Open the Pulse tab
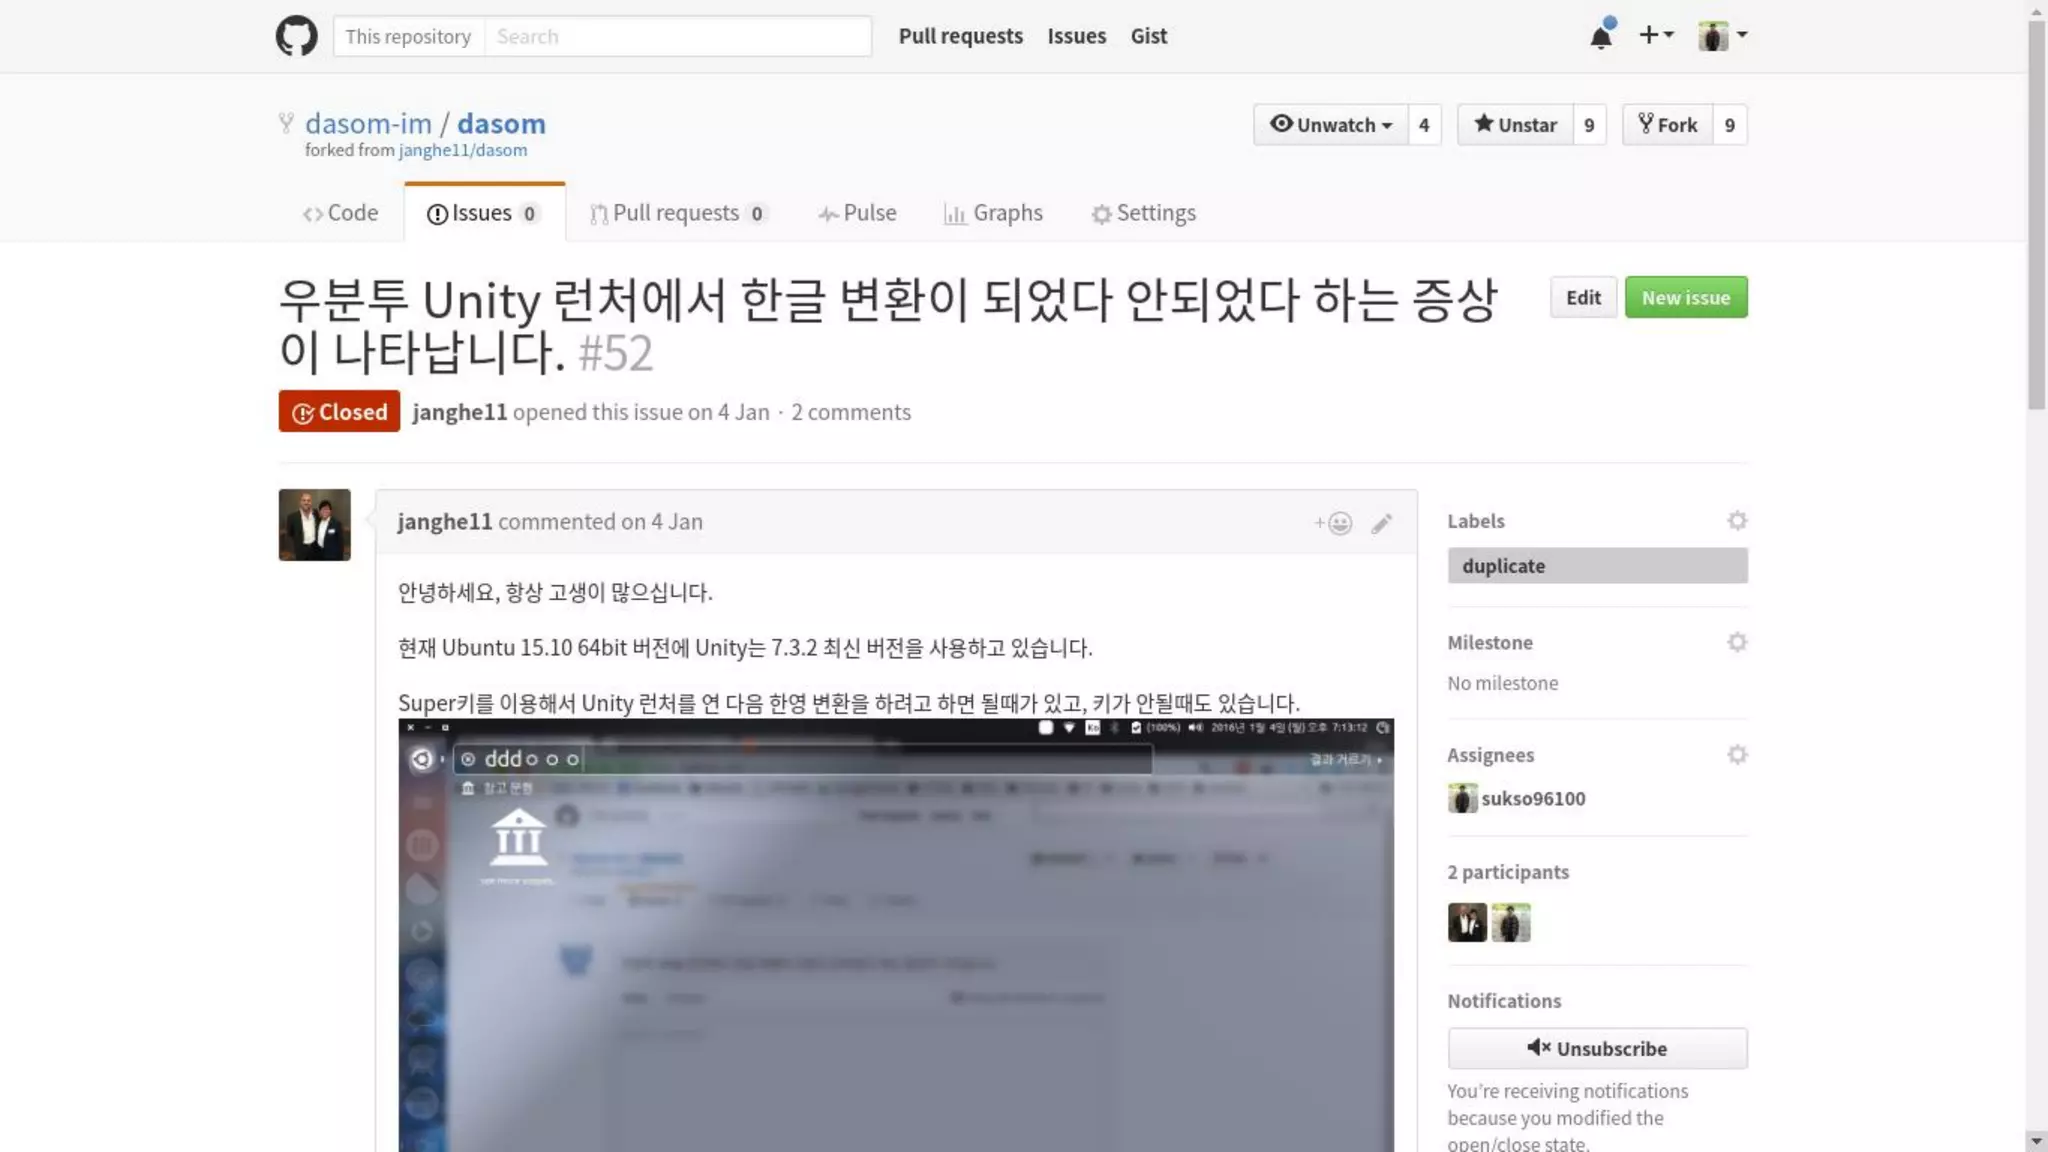2048x1152 pixels. 857,213
